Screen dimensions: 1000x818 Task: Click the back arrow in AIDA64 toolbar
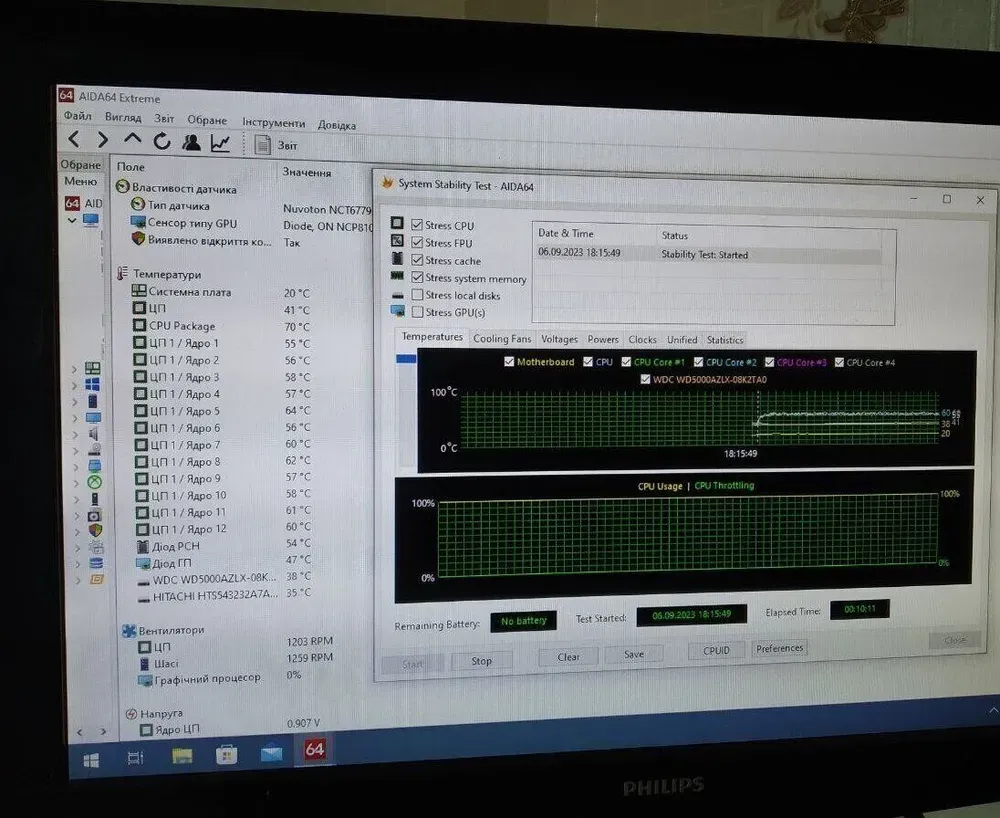(74, 140)
